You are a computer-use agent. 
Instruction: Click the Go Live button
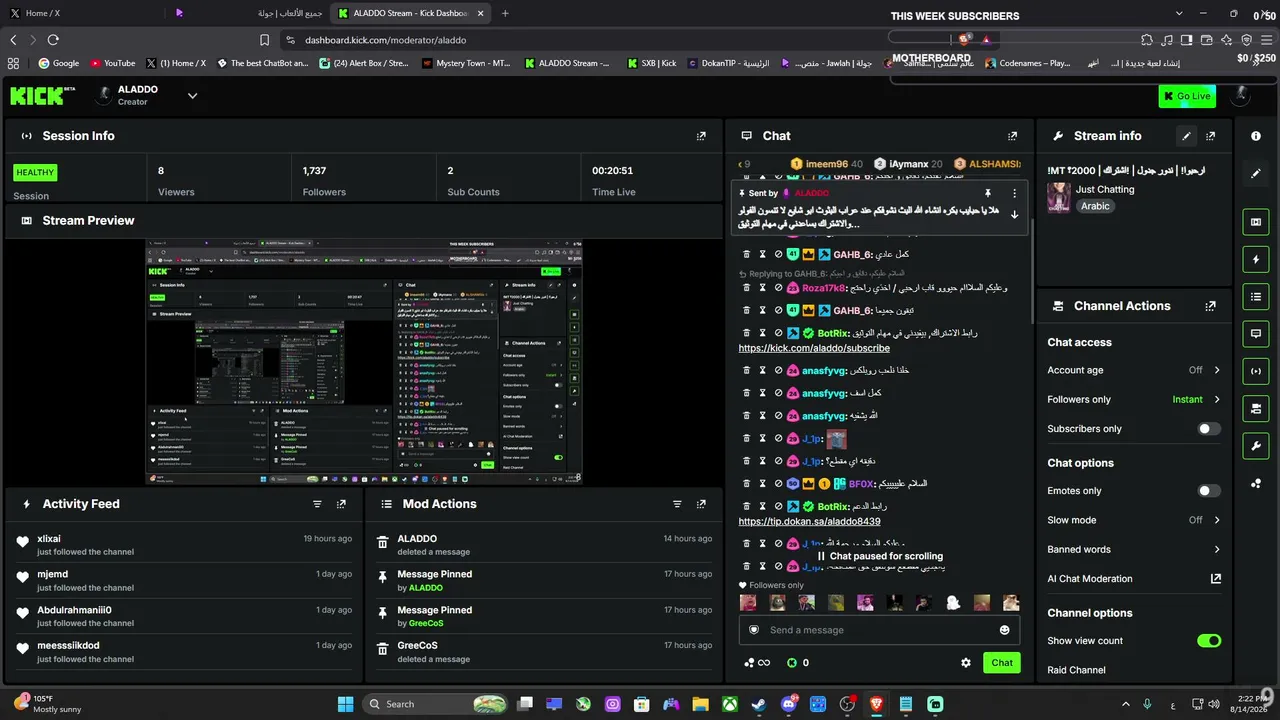pos(1187,96)
